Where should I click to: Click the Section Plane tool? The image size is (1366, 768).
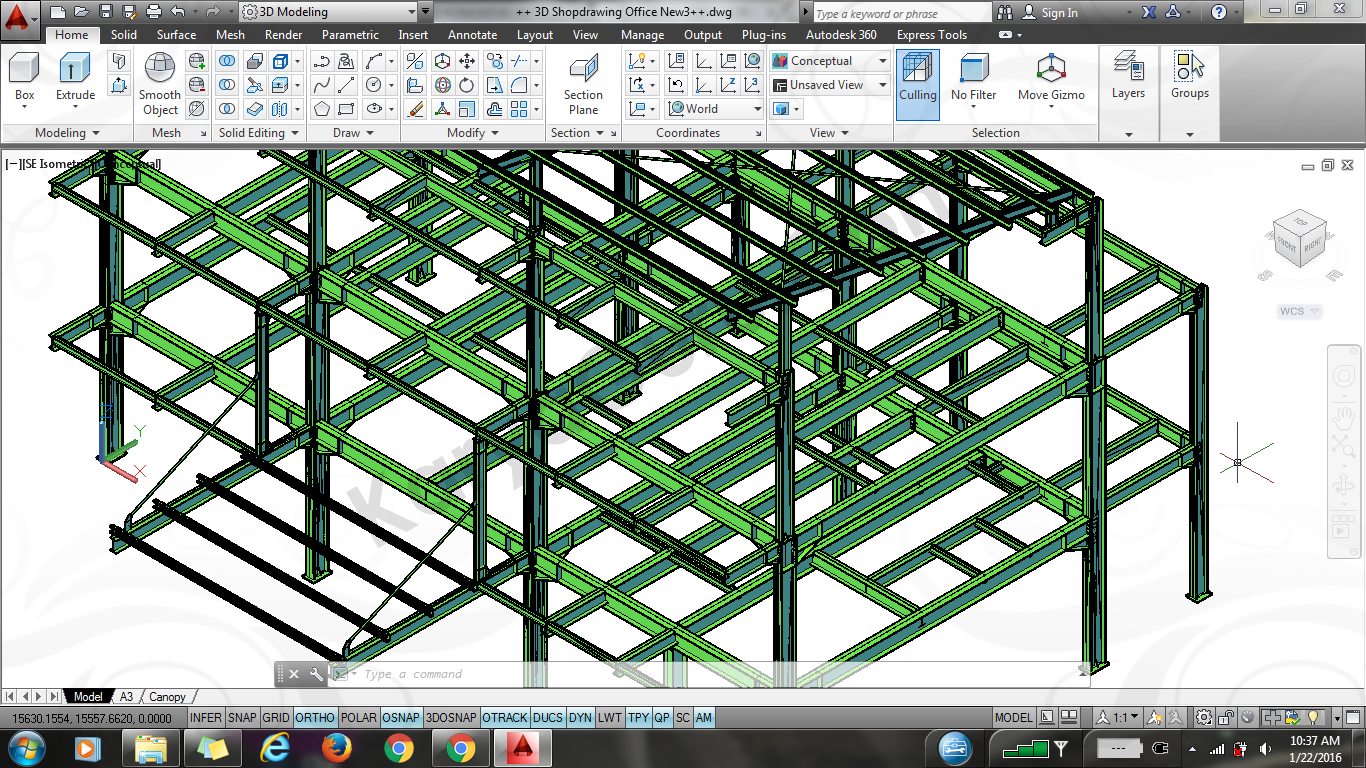pyautogui.click(x=583, y=70)
